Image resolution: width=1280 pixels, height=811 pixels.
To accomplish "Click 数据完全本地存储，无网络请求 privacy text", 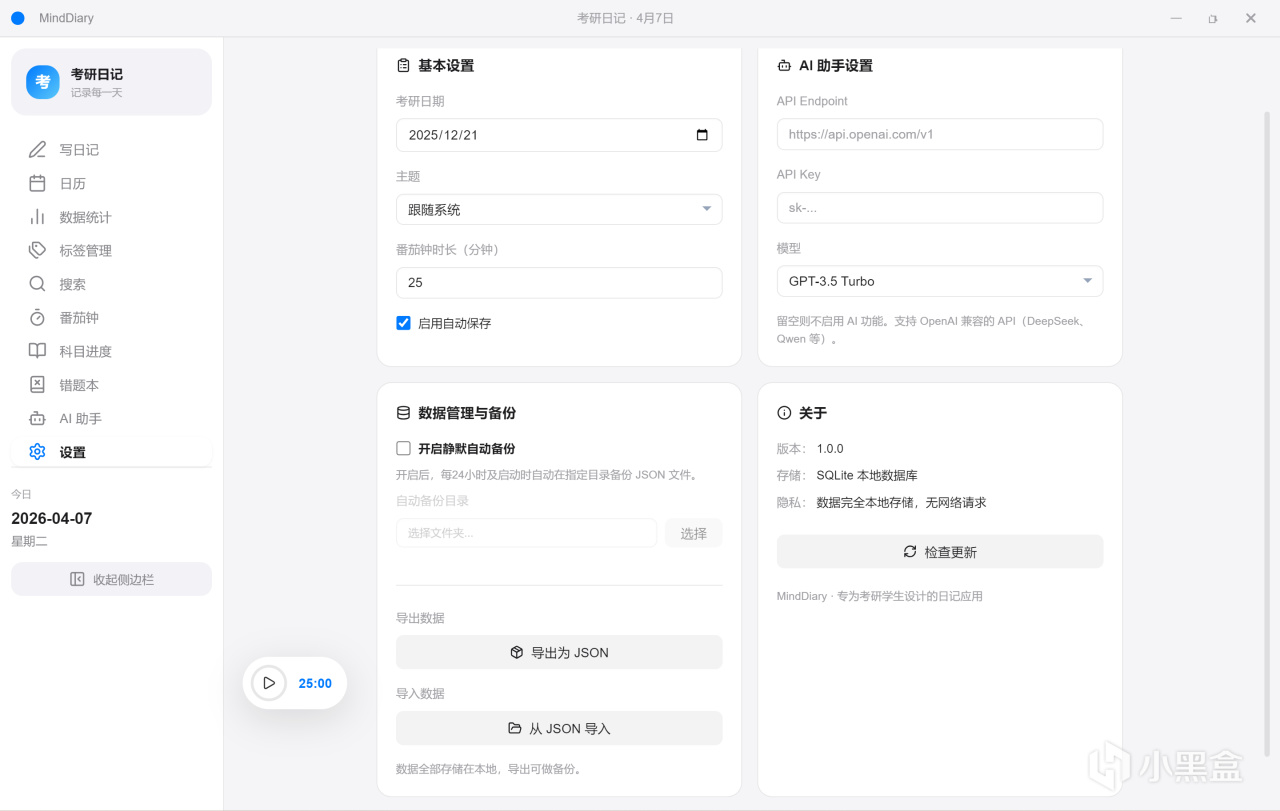I will 901,503.
